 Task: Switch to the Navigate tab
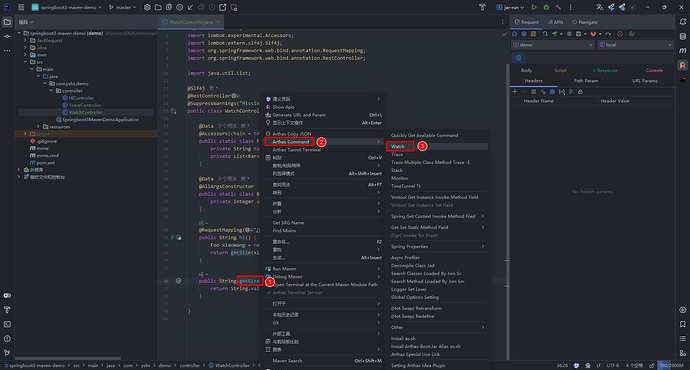pos(585,22)
